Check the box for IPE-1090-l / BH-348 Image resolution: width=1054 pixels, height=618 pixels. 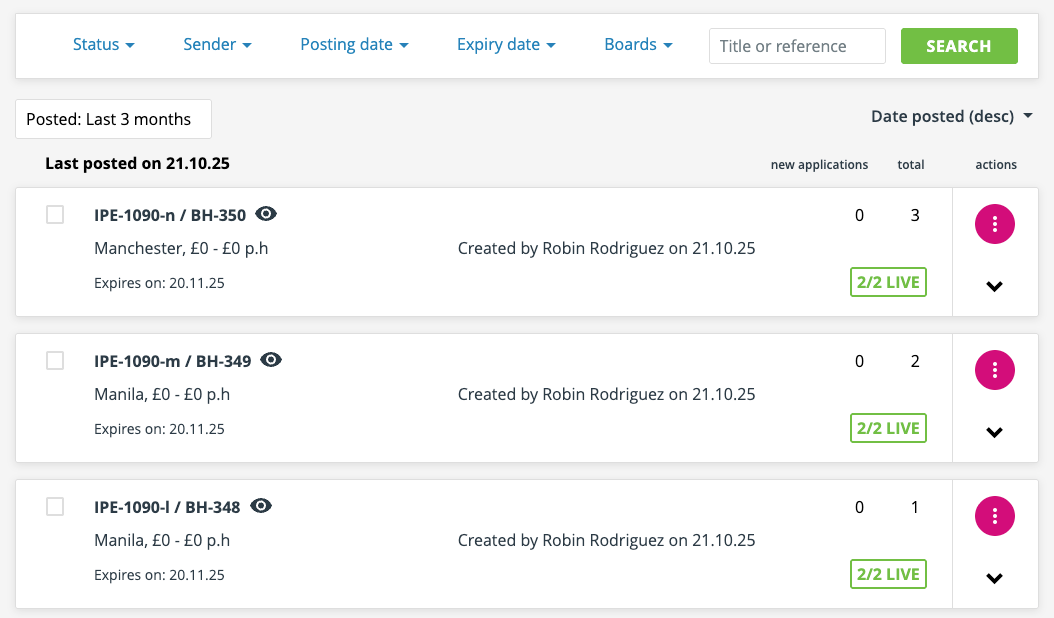(55, 507)
